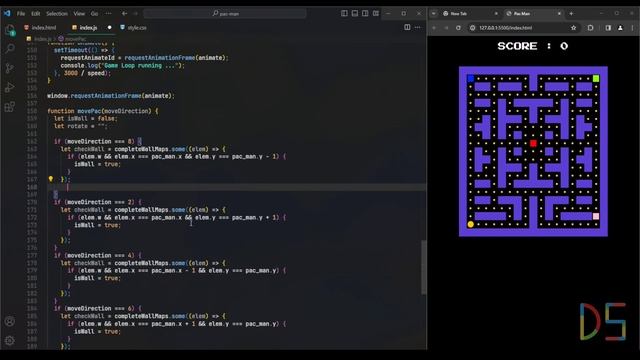Click index.js in the breadcrumb
This screenshot has width=640, height=360.
pyautogui.click(x=42, y=39)
